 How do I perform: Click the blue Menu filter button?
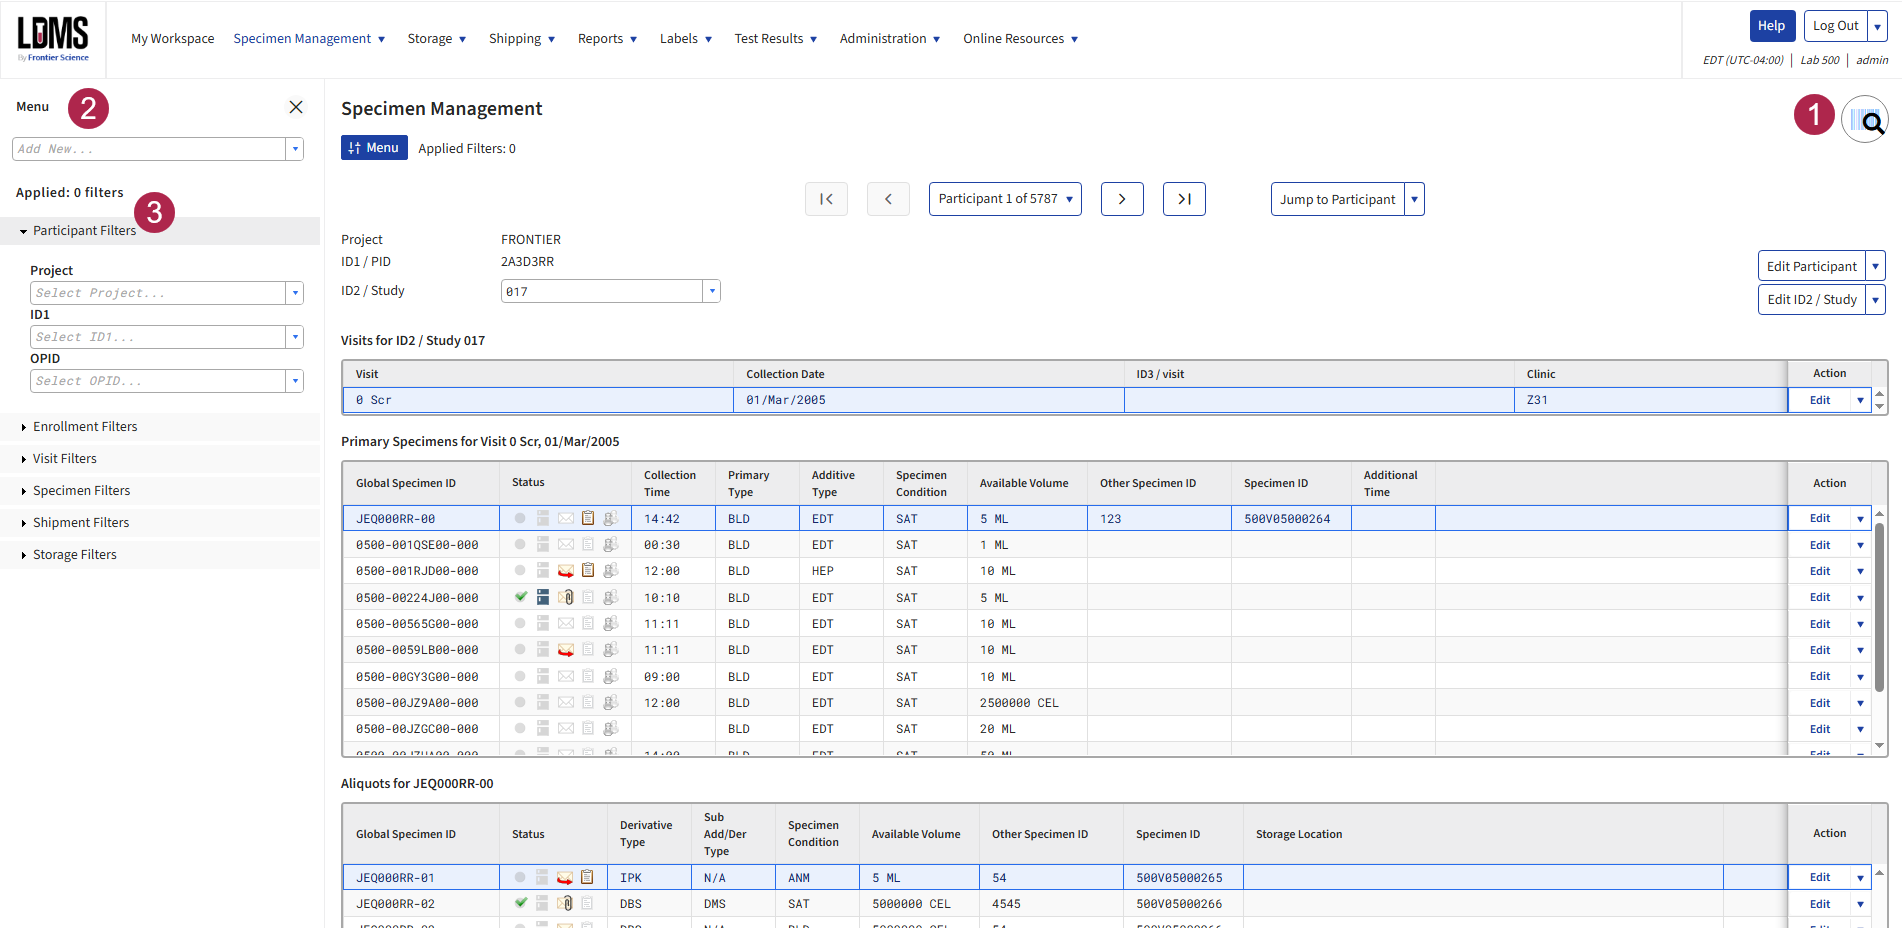(x=374, y=148)
